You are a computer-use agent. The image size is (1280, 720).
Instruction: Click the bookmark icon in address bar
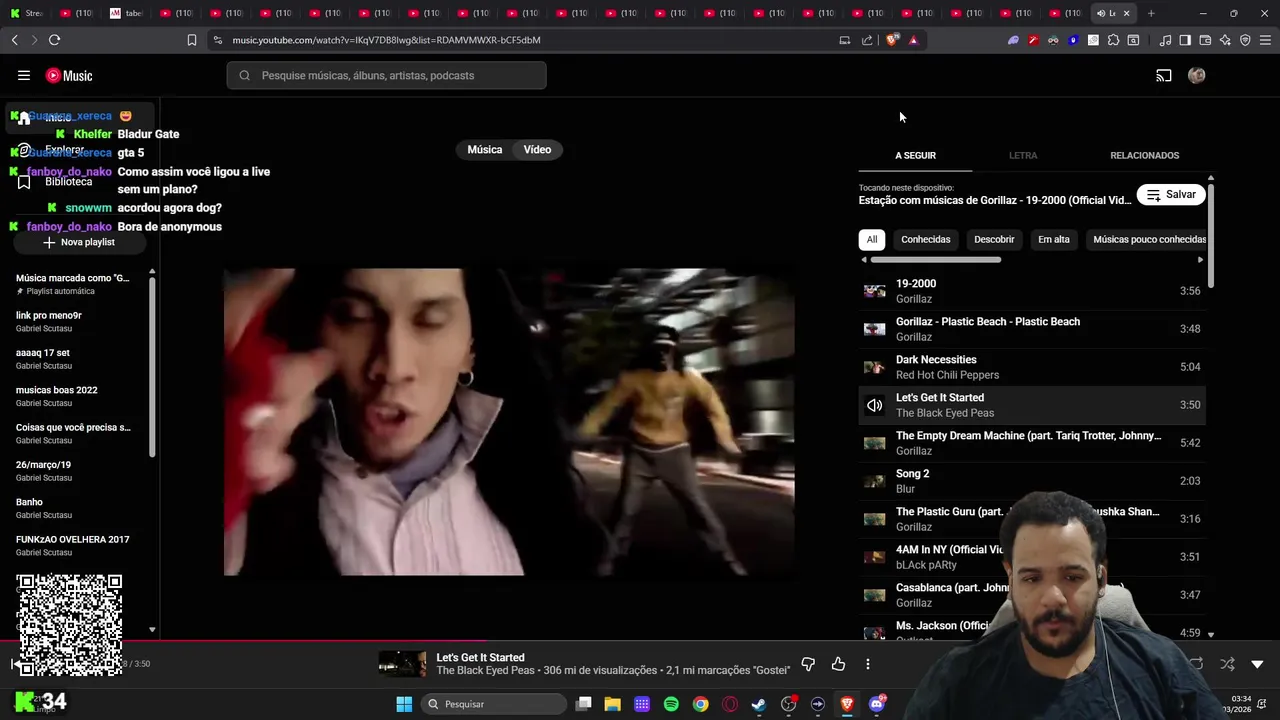pyautogui.click(x=192, y=40)
